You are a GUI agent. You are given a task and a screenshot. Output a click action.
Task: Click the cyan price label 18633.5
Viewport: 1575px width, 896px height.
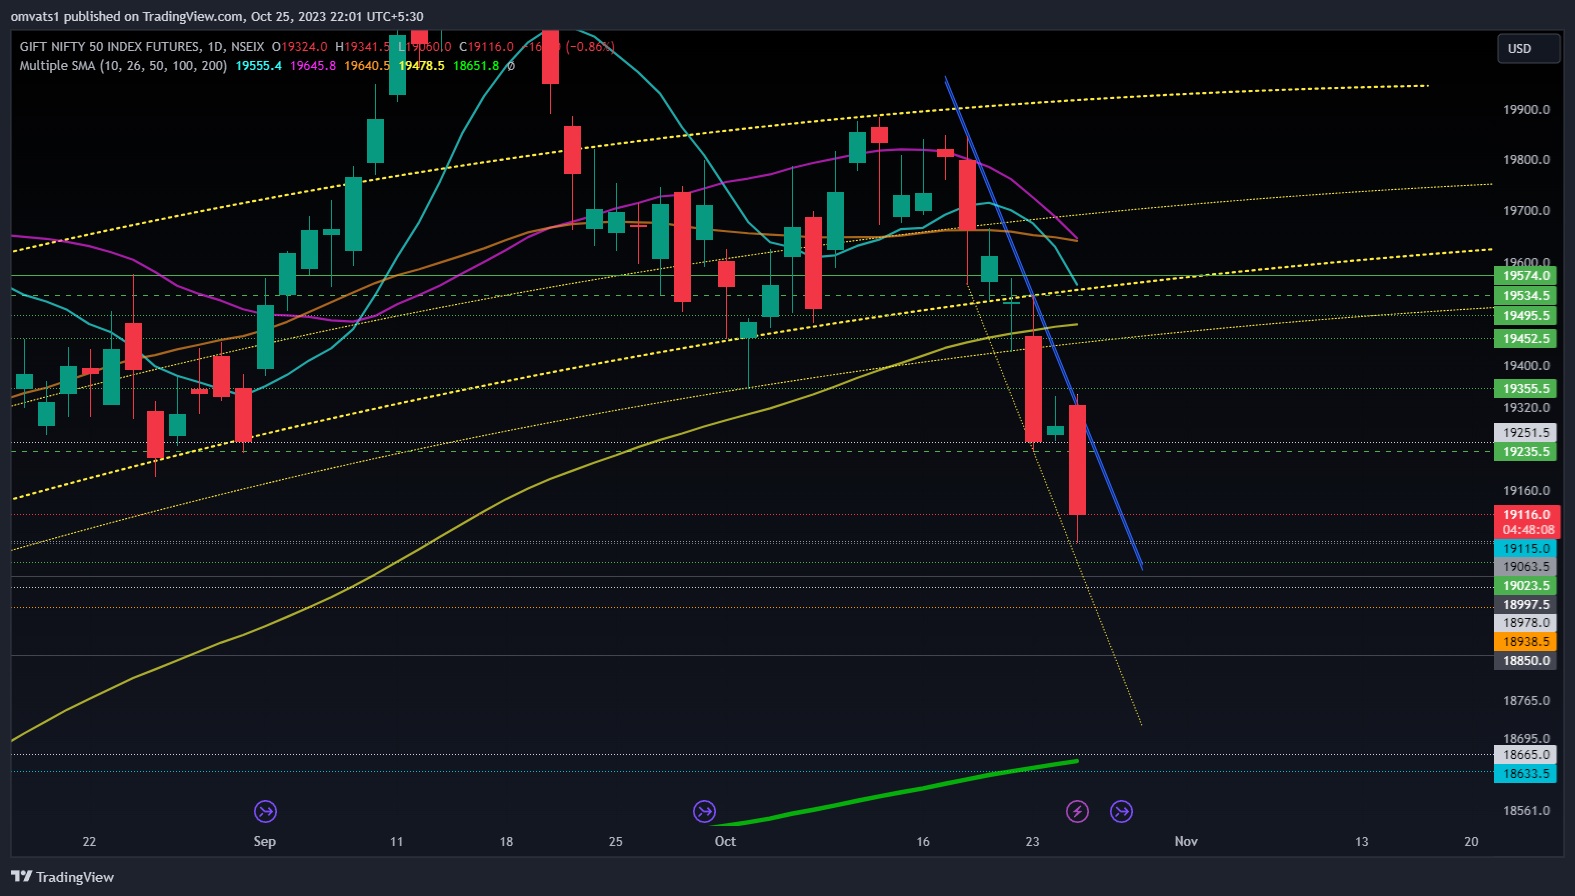1527,774
